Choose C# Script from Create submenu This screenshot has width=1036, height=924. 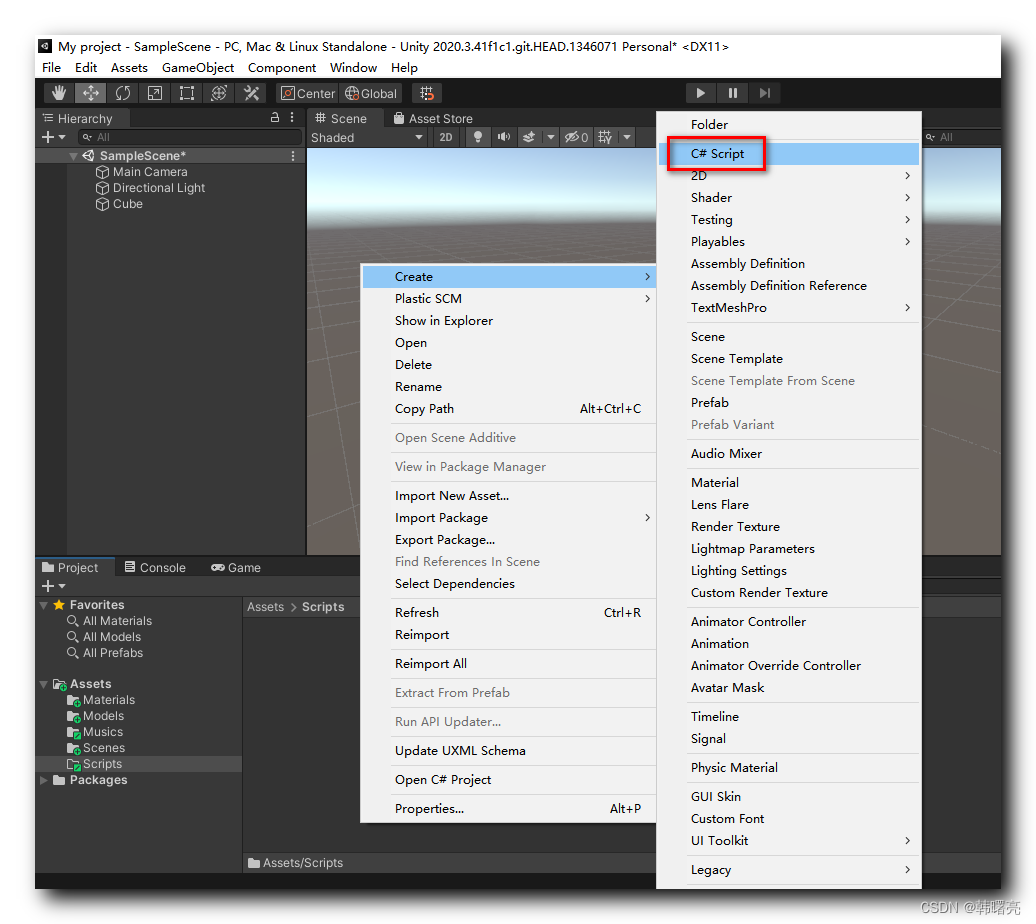(x=789, y=154)
